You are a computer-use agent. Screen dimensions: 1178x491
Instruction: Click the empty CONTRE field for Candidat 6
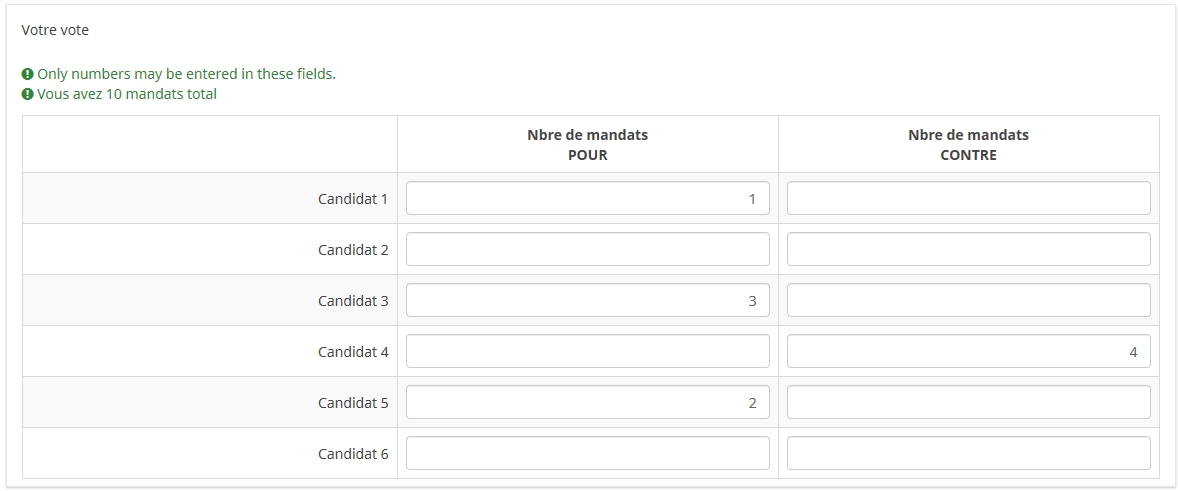[968, 453]
